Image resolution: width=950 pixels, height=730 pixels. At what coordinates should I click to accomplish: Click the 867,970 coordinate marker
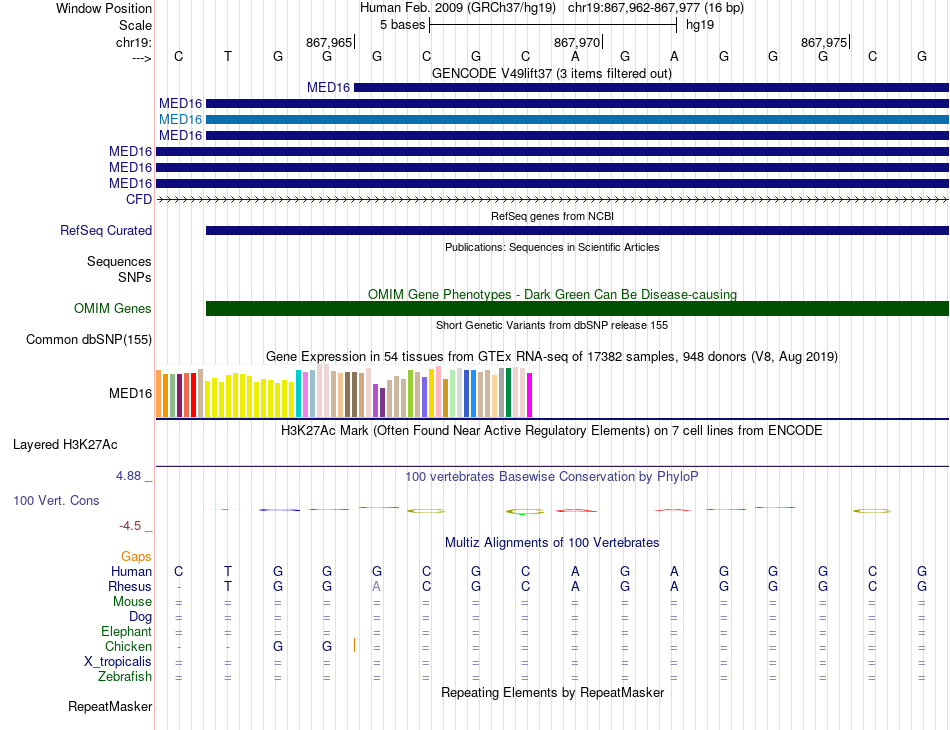click(x=577, y=42)
